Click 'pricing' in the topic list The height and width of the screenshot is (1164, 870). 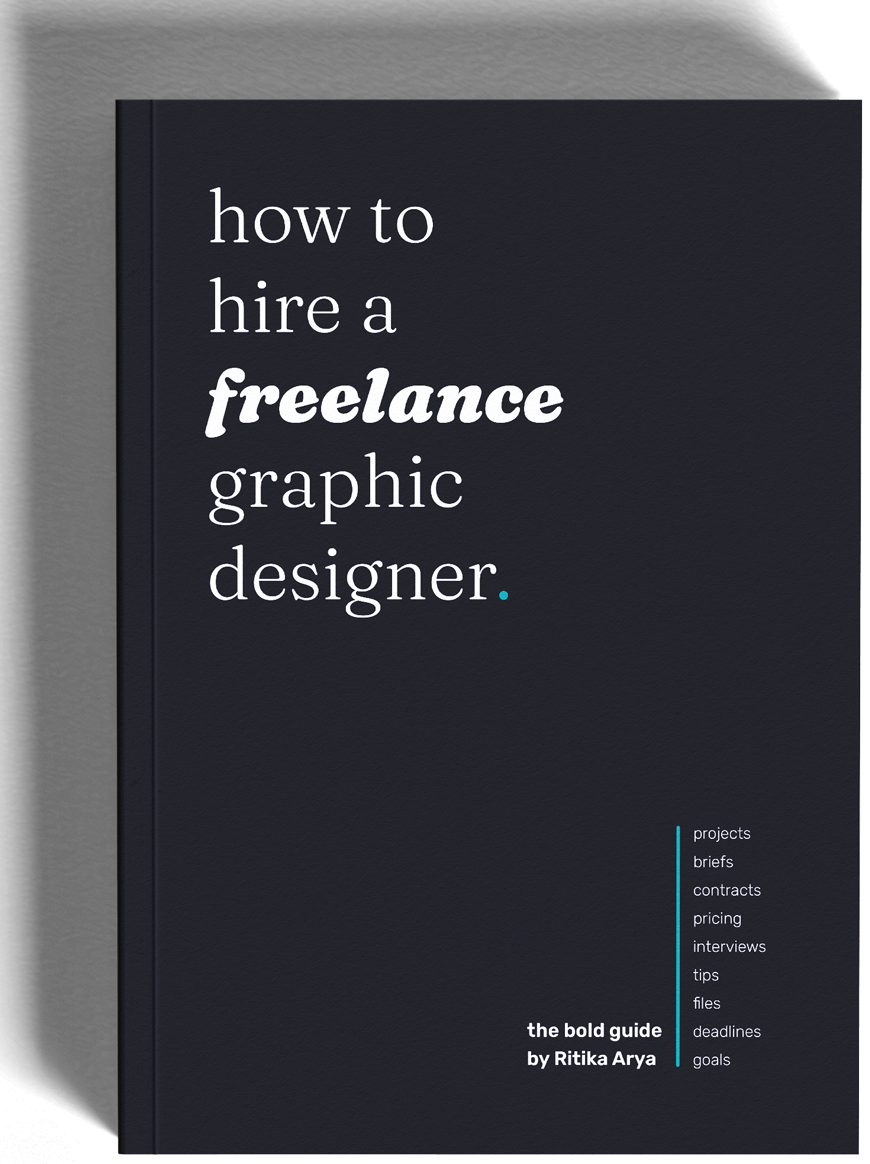pyautogui.click(x=717, y=919)
